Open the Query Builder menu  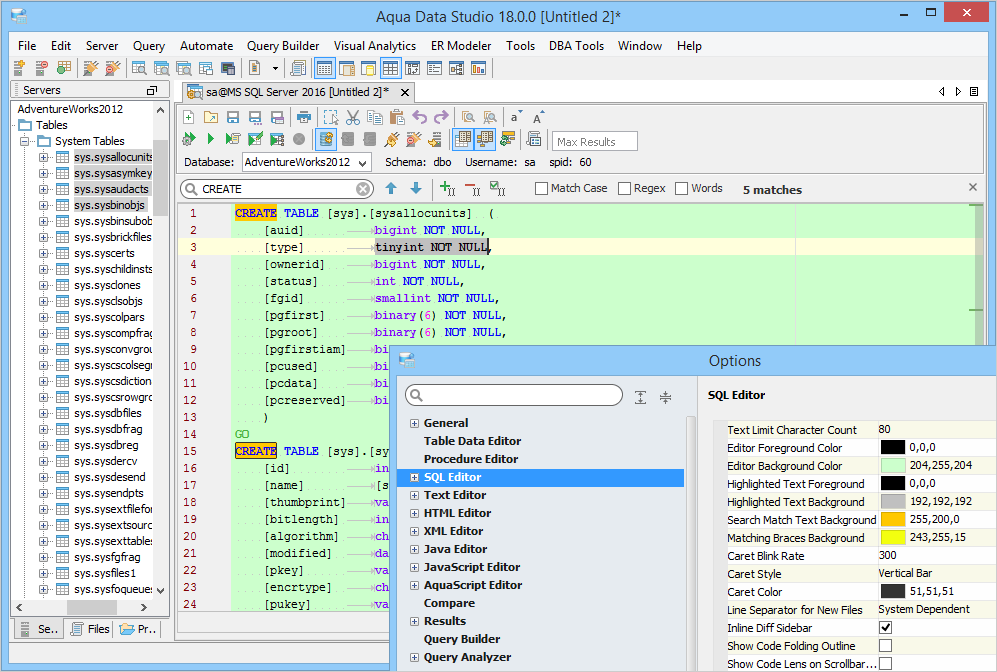pos(283,46)
